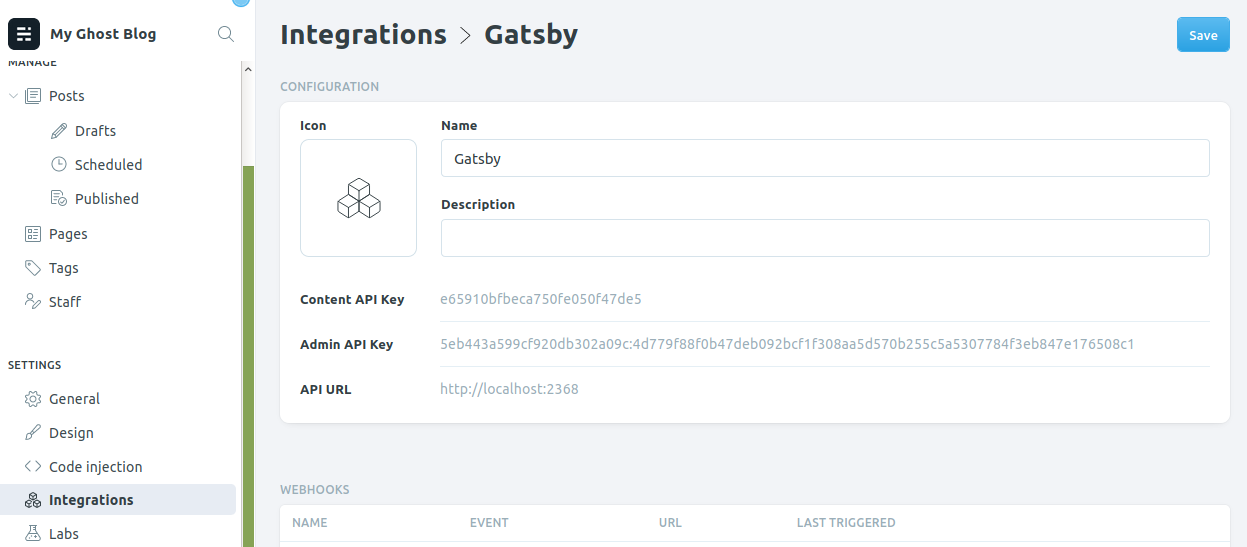
Task: Open the Pages section
Action: pyautogui.click(x=68, y=234)
